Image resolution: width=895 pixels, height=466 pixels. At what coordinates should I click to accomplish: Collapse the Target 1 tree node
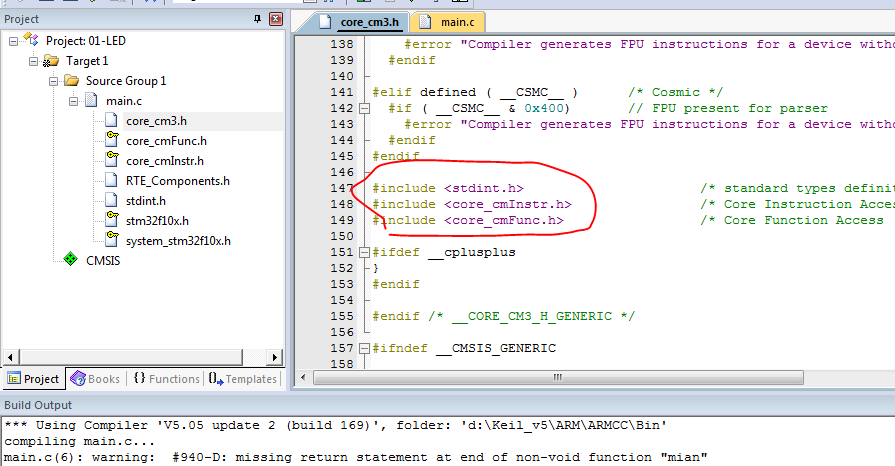coord(32,61)
